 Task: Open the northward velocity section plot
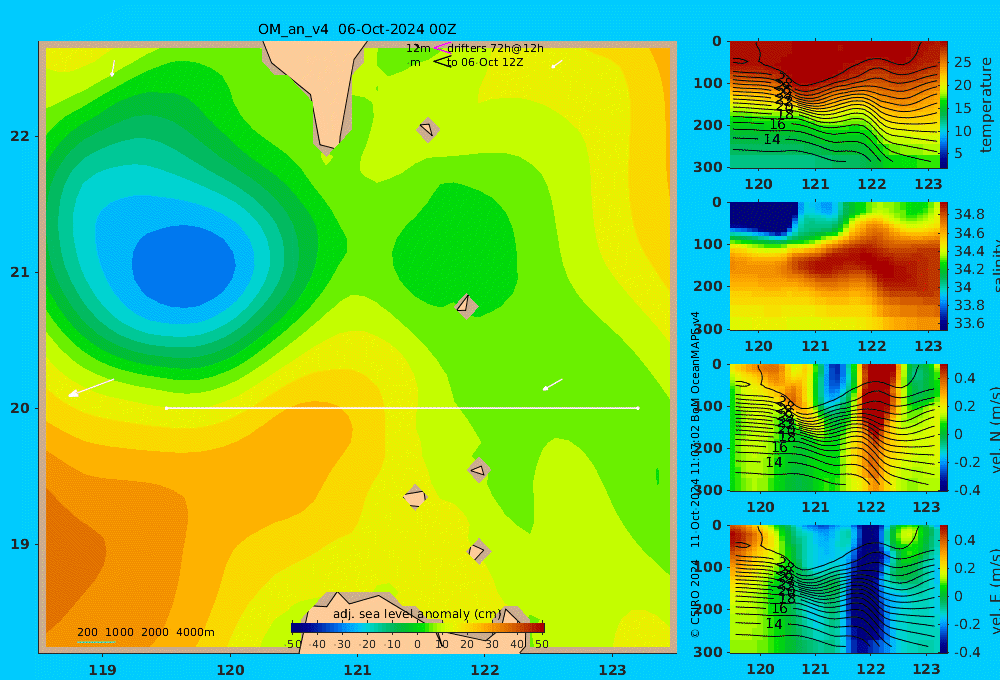click(x=834, y=427)
